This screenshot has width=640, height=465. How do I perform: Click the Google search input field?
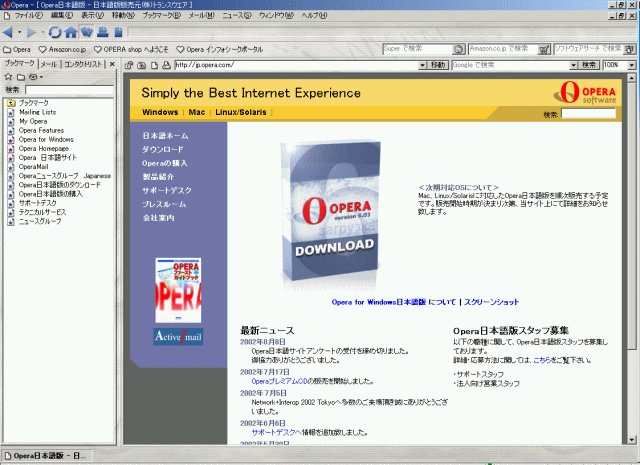coord(511,65)
